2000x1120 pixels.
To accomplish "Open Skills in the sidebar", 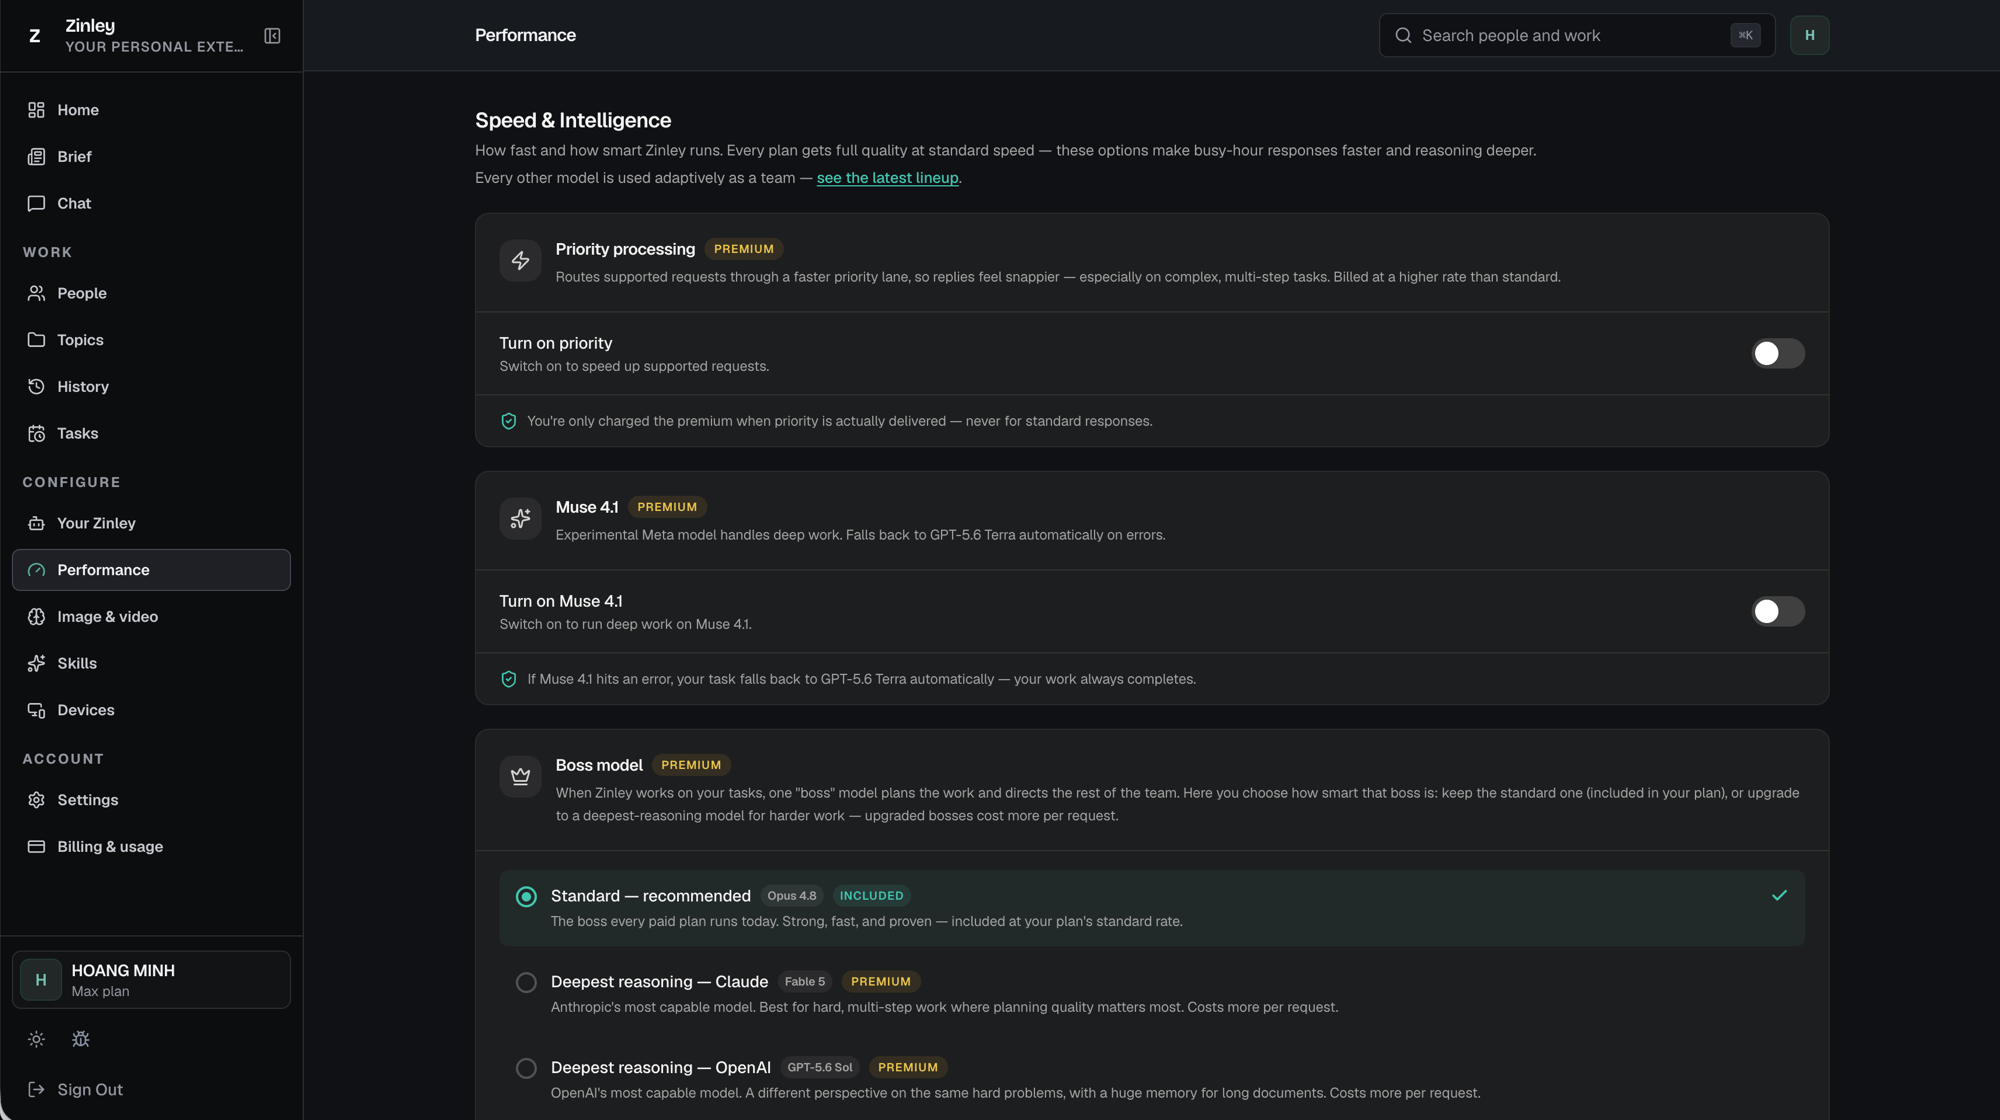I will (x=151, y=663).
